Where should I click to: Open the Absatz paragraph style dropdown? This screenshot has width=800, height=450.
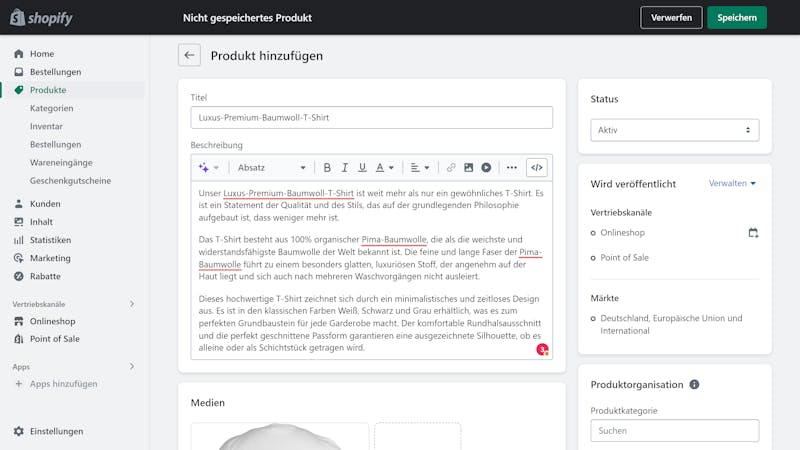point(271,167)
